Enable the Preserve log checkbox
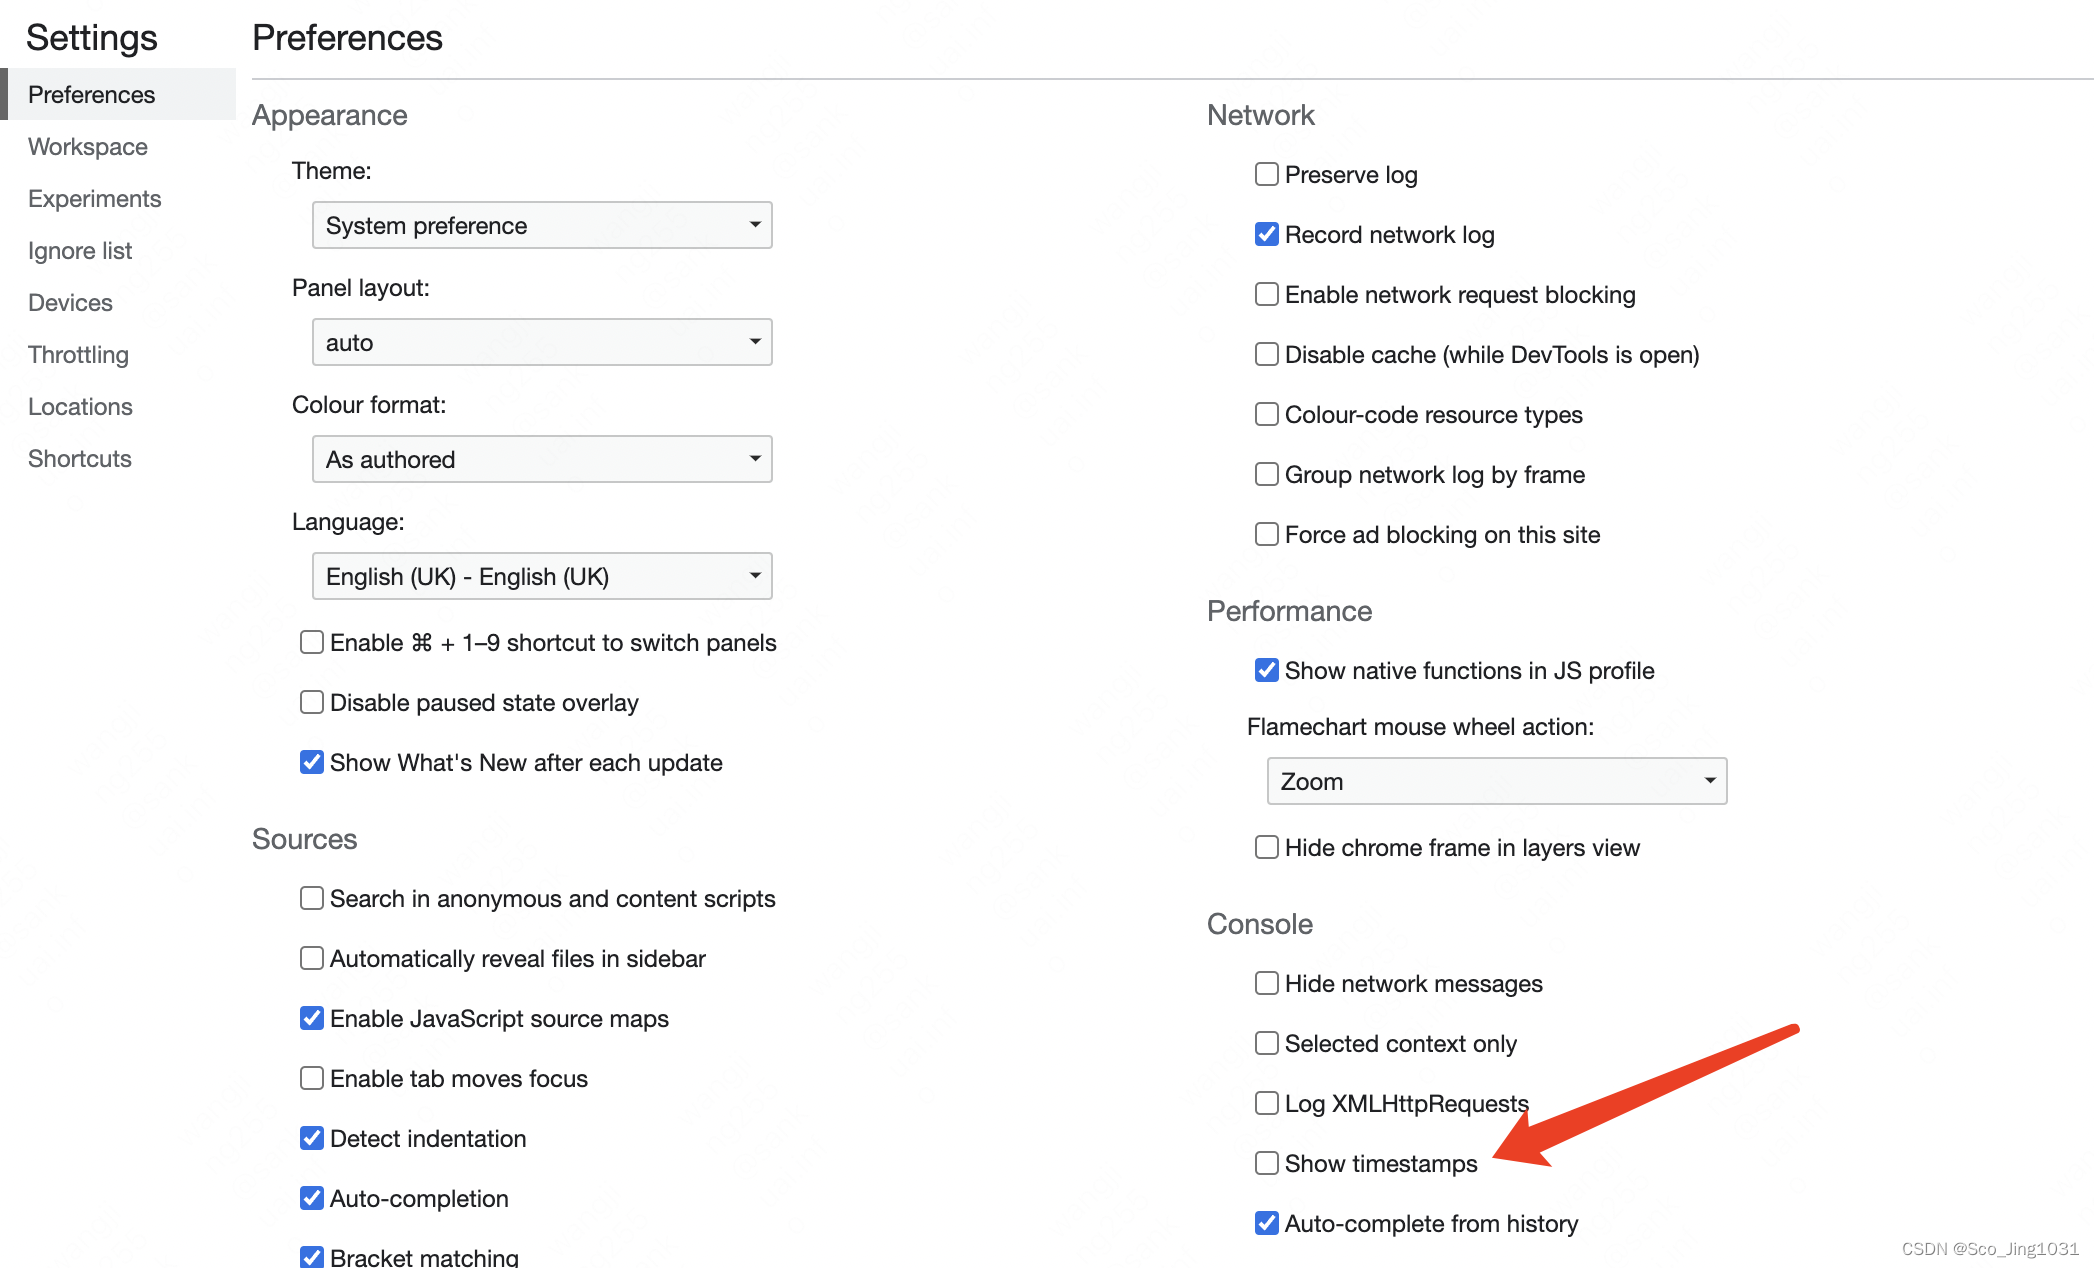The width and height of the screenshot is (2094, 1268). pos(1266,175)
